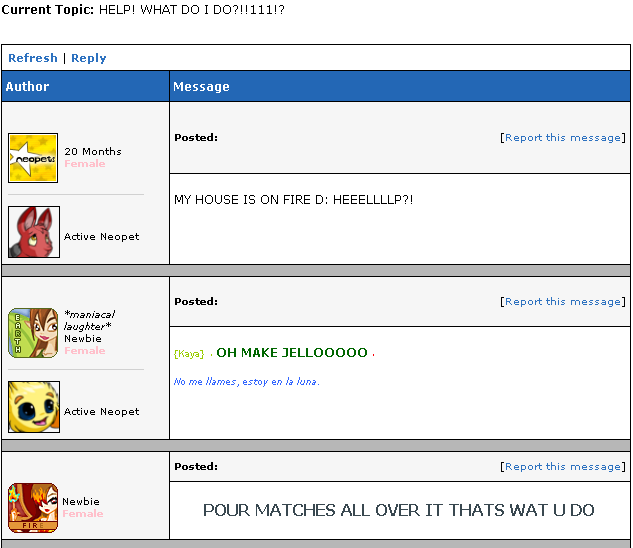Open the yellow baby Neopet picture
This screenshot has width=633, height=548.
coord(34,407)
